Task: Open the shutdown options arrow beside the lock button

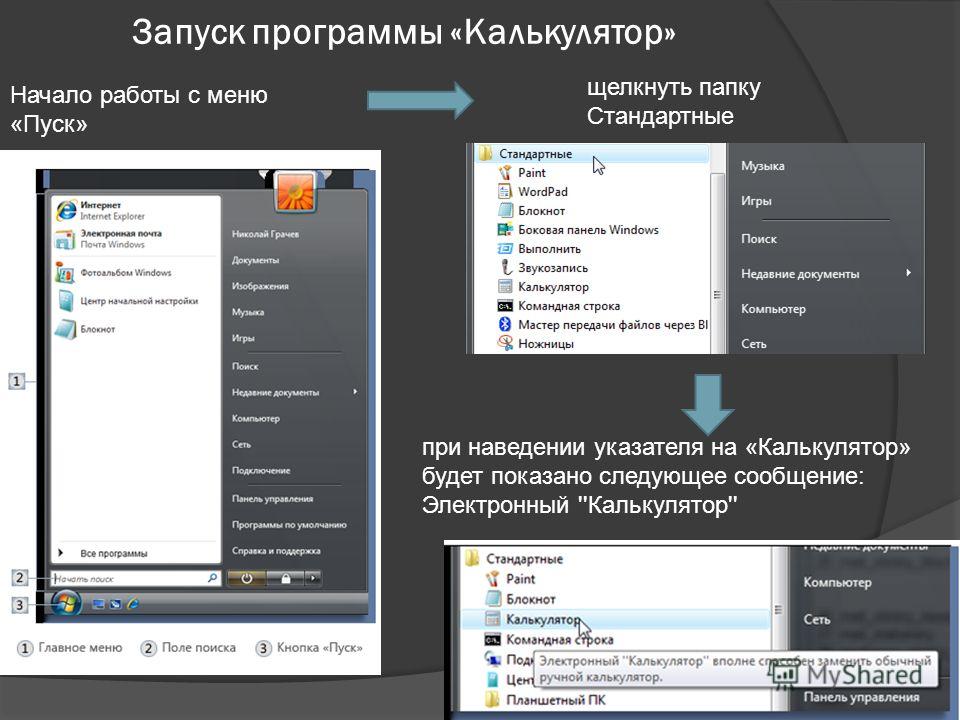Action: pyautogui.click(x=313, y=578)
